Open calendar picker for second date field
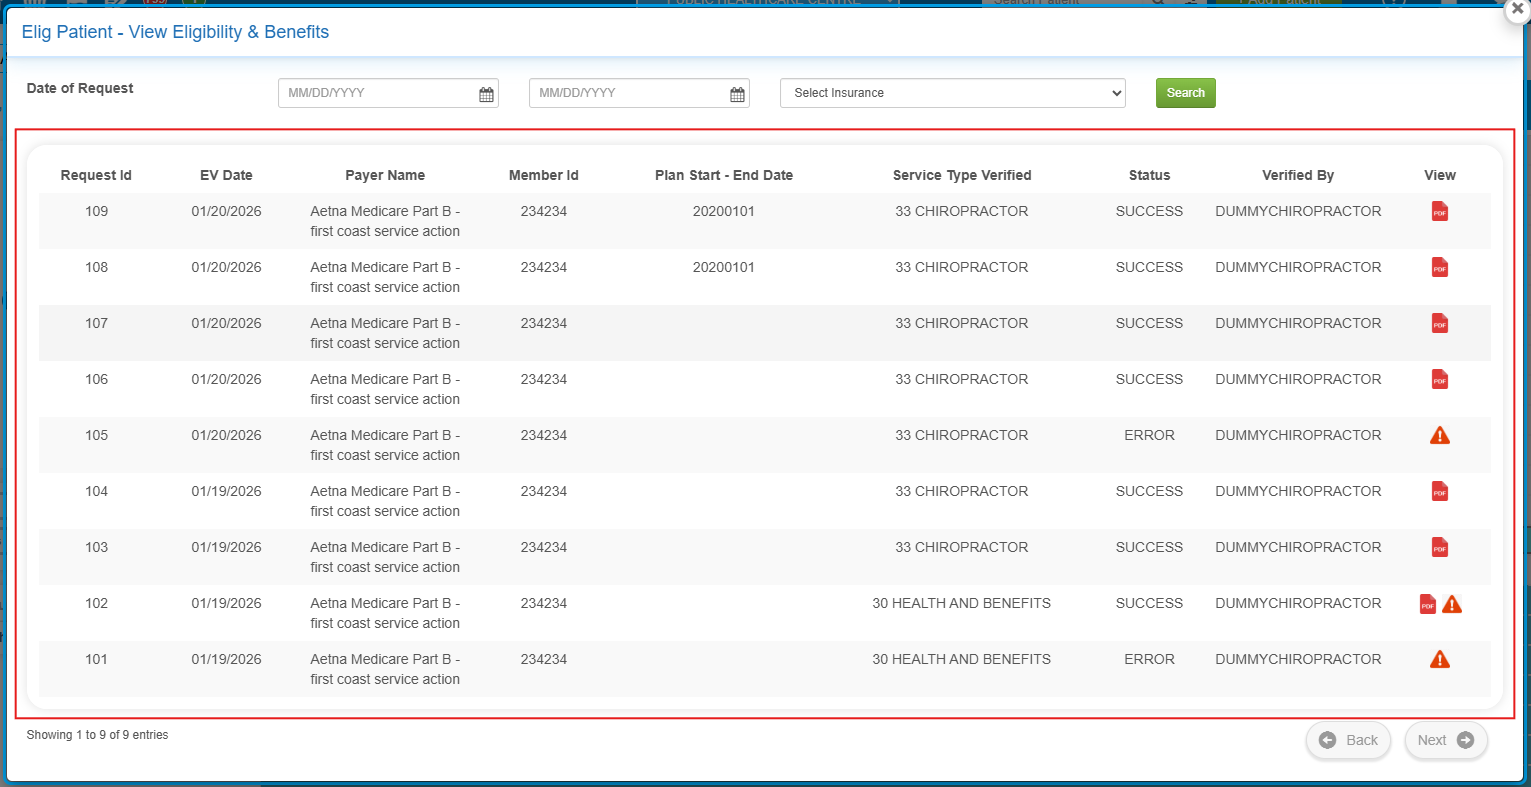Viewport: 1531px width, 787px height. point(737,94)
